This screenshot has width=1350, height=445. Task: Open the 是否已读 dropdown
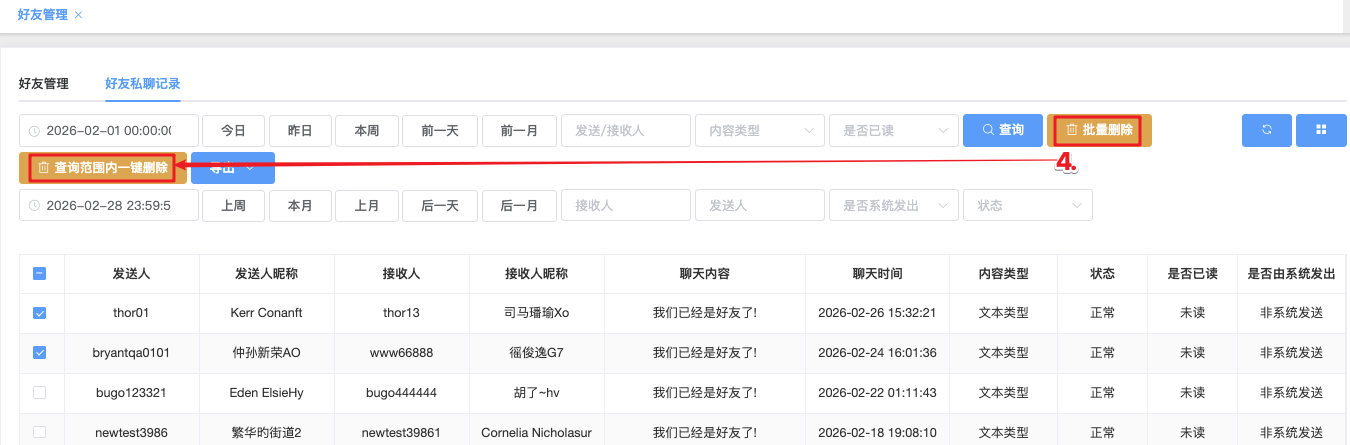tap(892, 130)
